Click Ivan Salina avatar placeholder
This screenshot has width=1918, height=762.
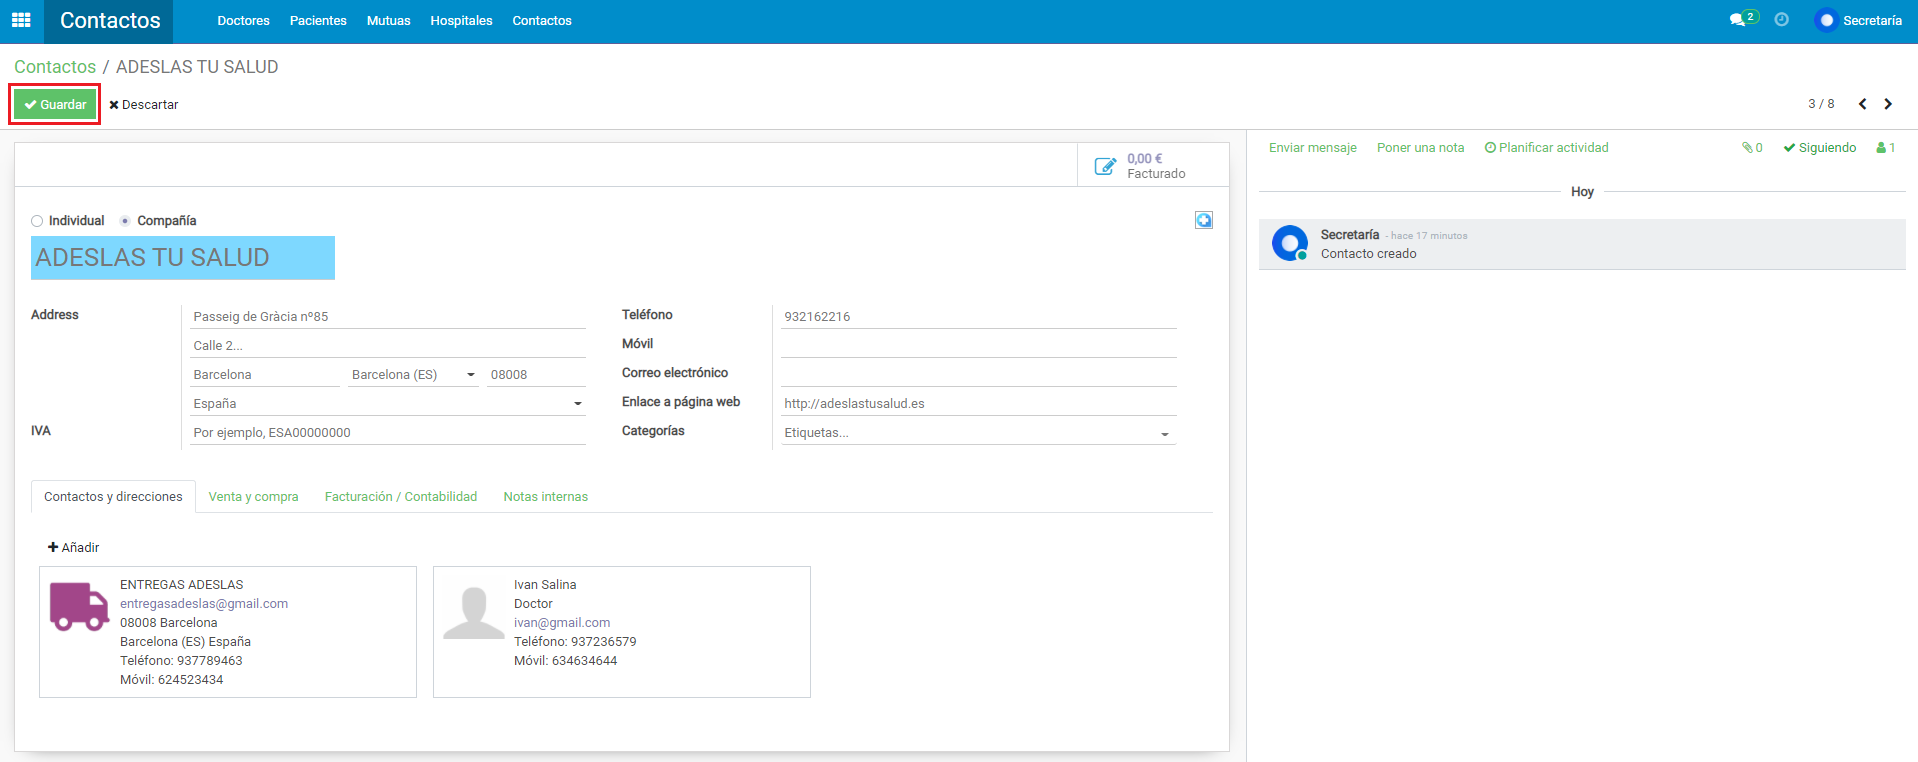pyautogui.click(x=474, y=613)
